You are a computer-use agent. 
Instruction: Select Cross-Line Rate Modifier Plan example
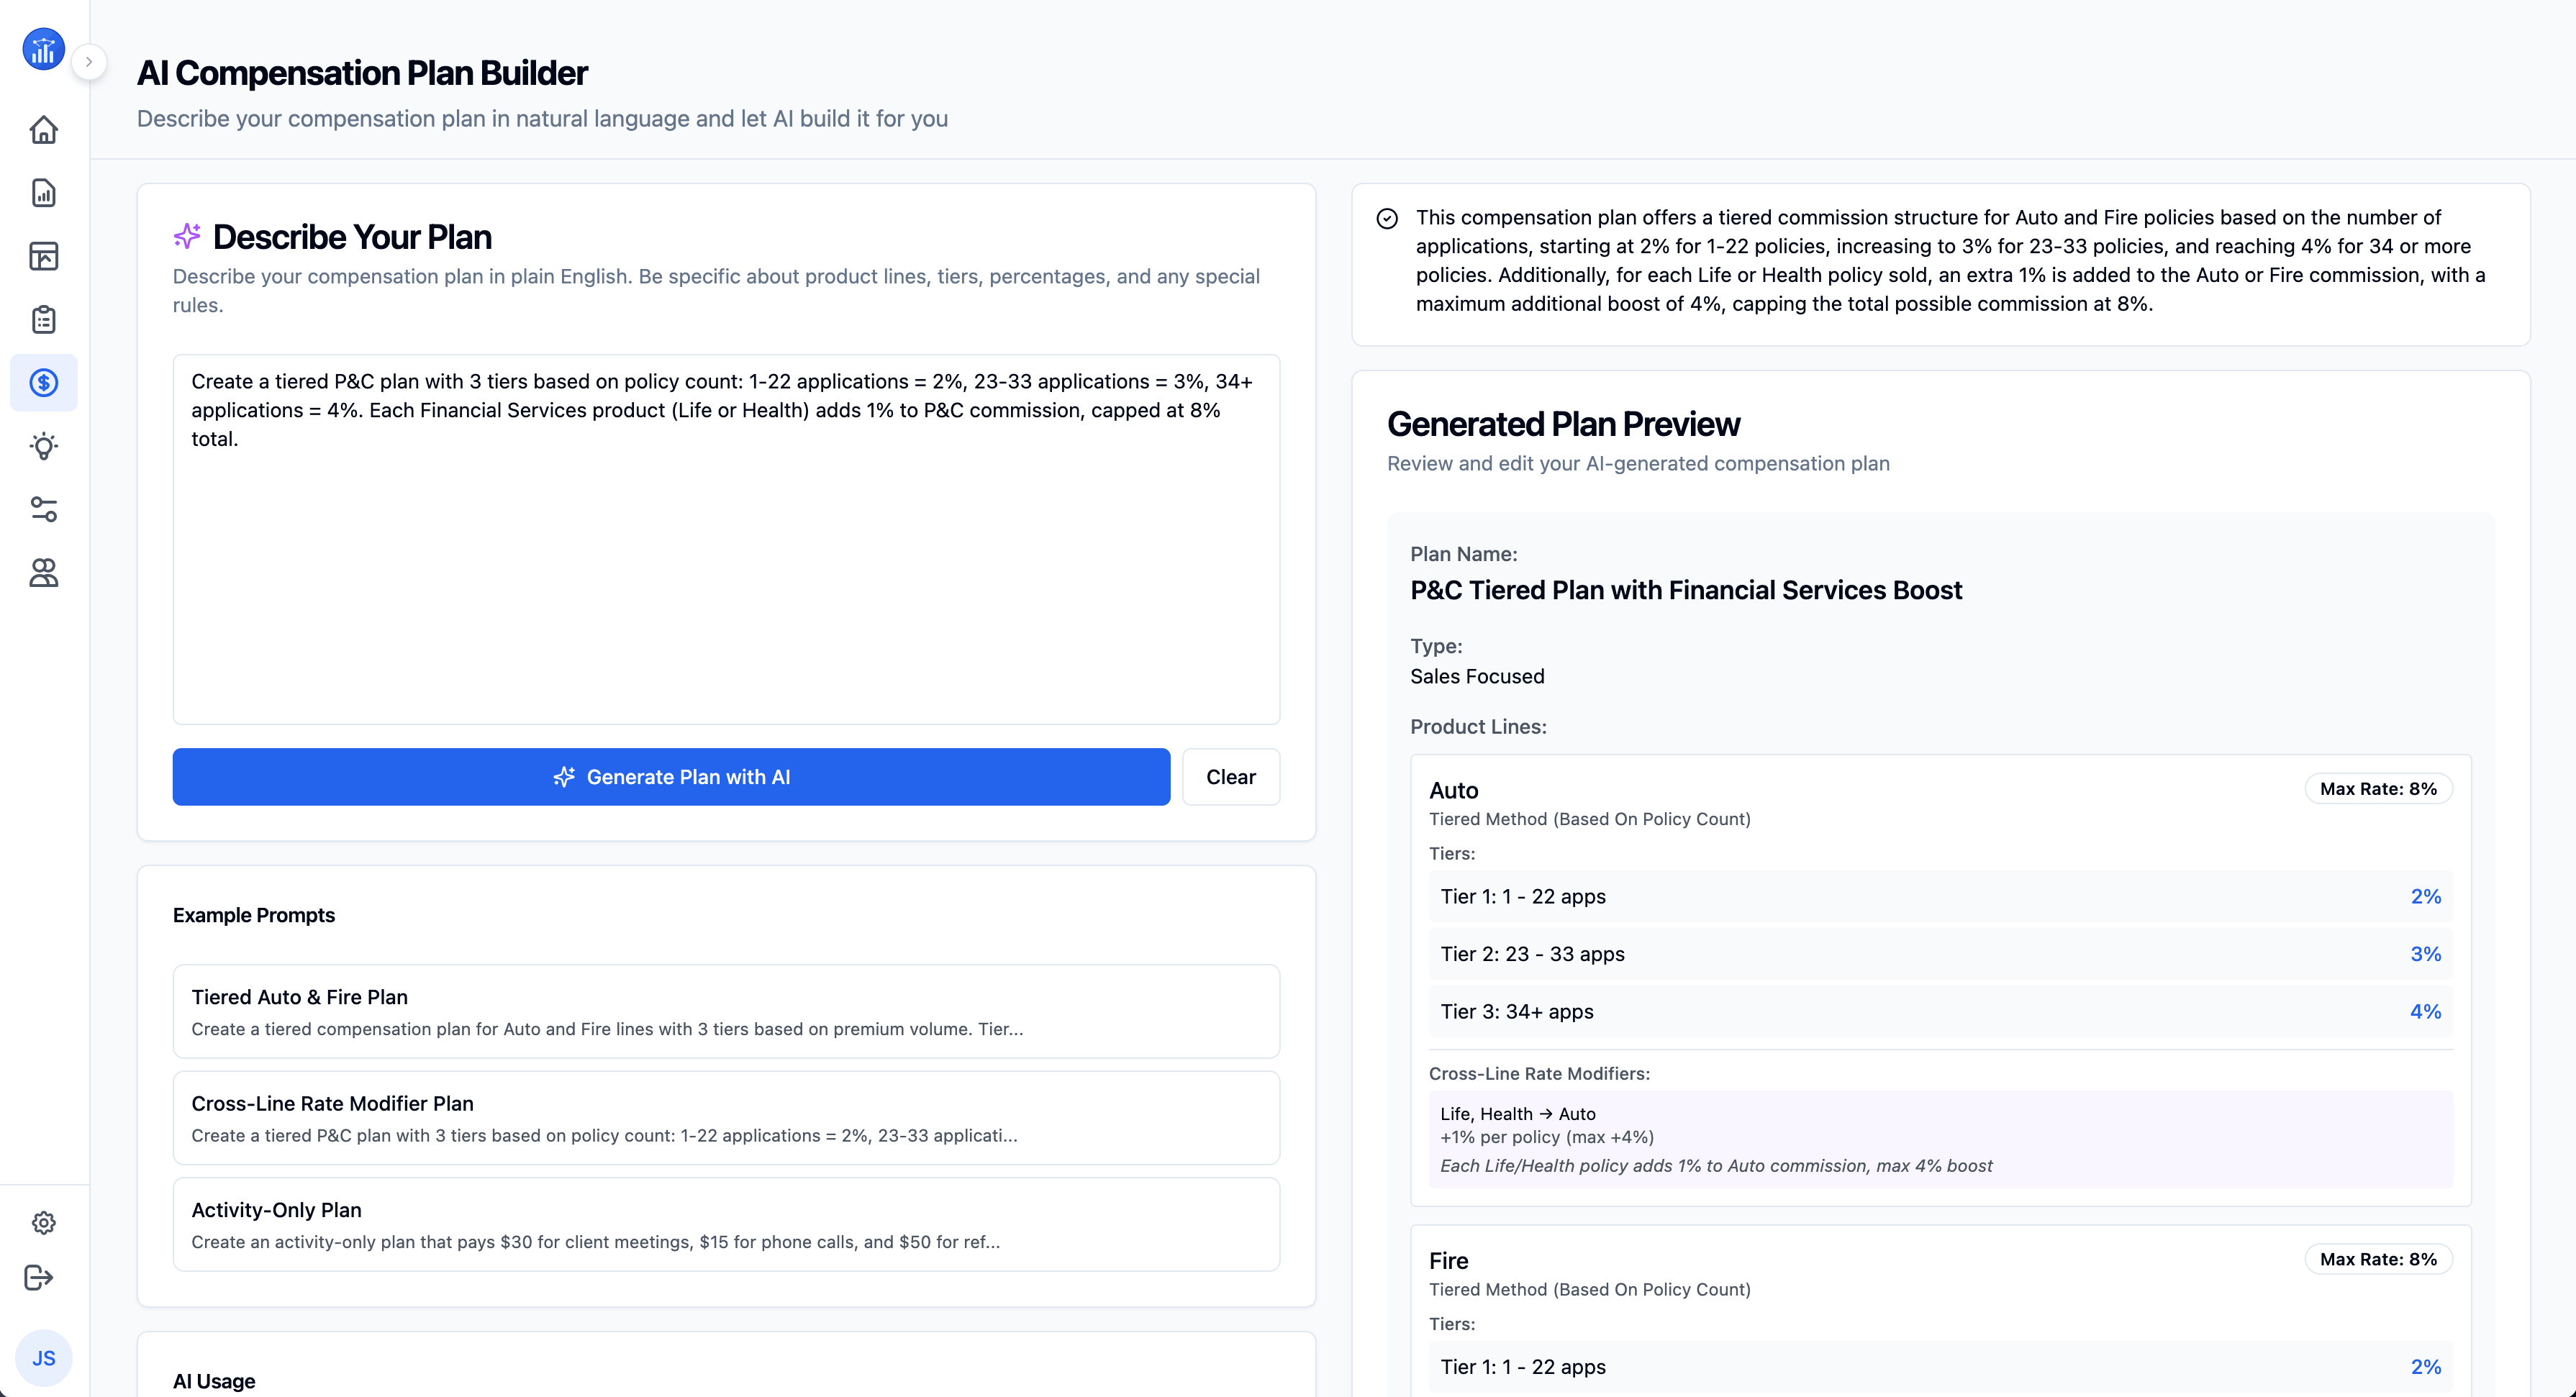tap(726, 1118)
